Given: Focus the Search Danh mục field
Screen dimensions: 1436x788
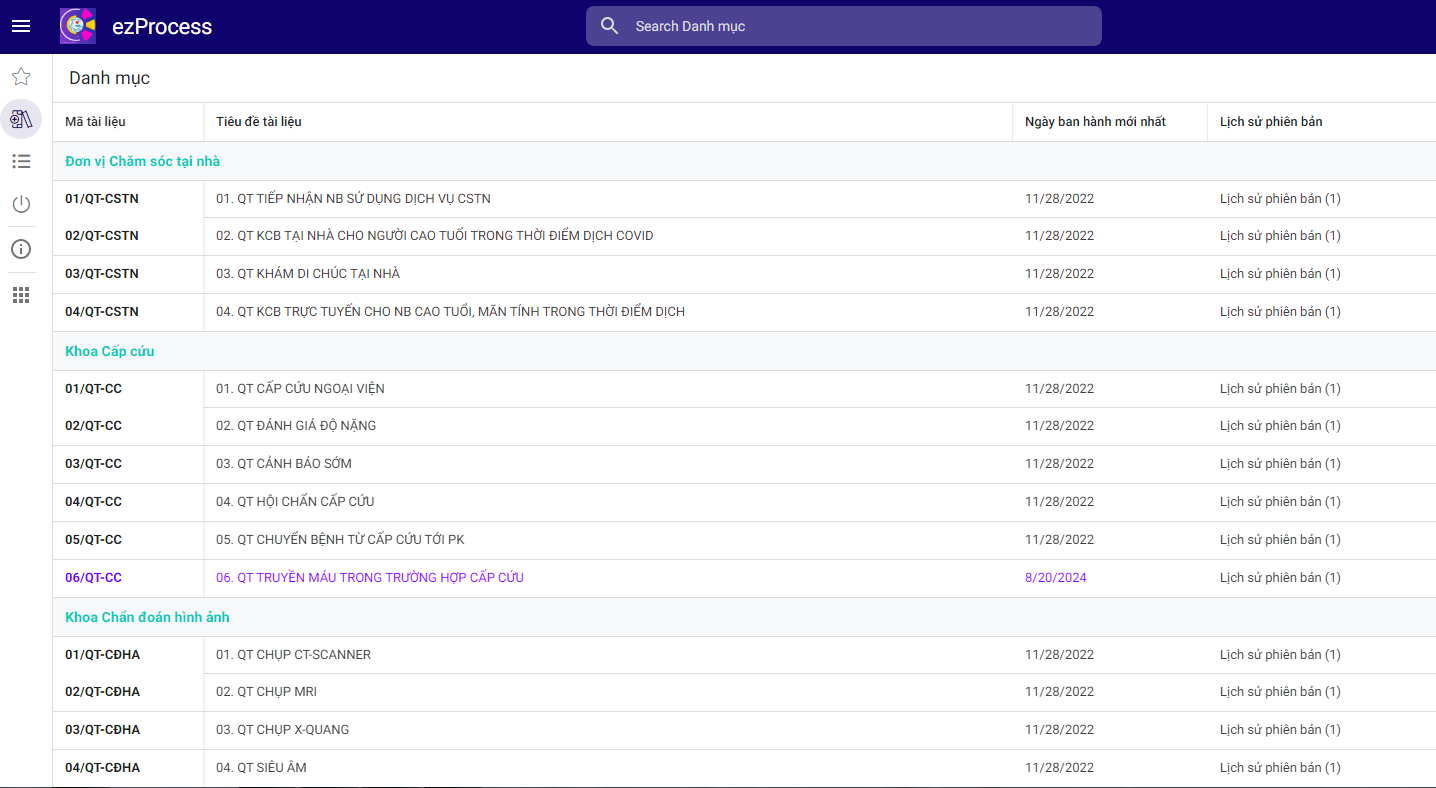Looking at the screenshot, I should tap(860, 26).
